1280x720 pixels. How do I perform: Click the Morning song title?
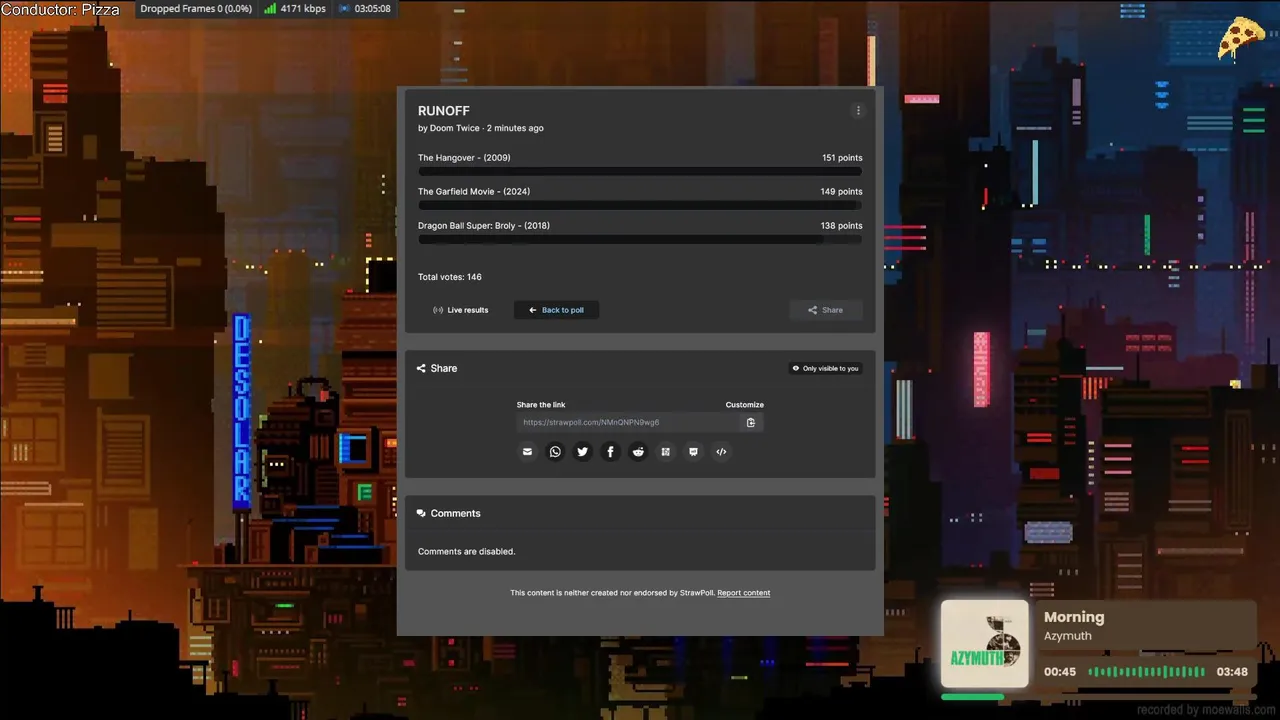coord(1074,617)
